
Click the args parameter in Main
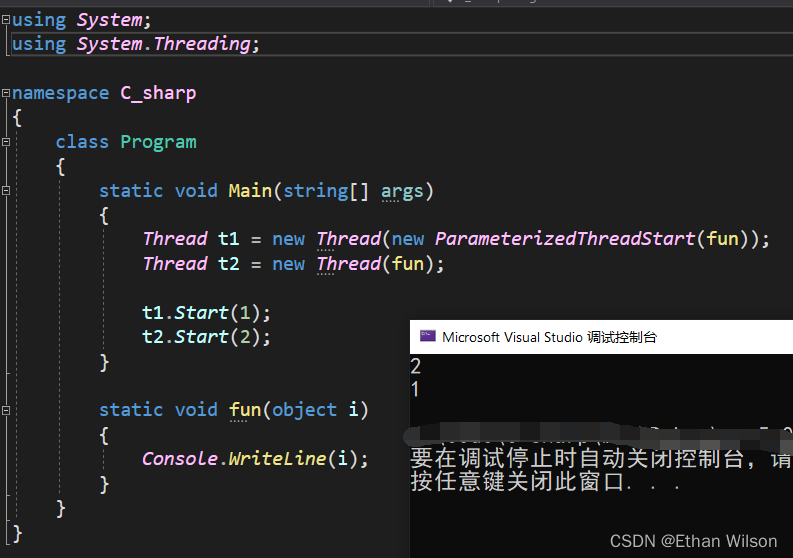[x=402, y=192]
